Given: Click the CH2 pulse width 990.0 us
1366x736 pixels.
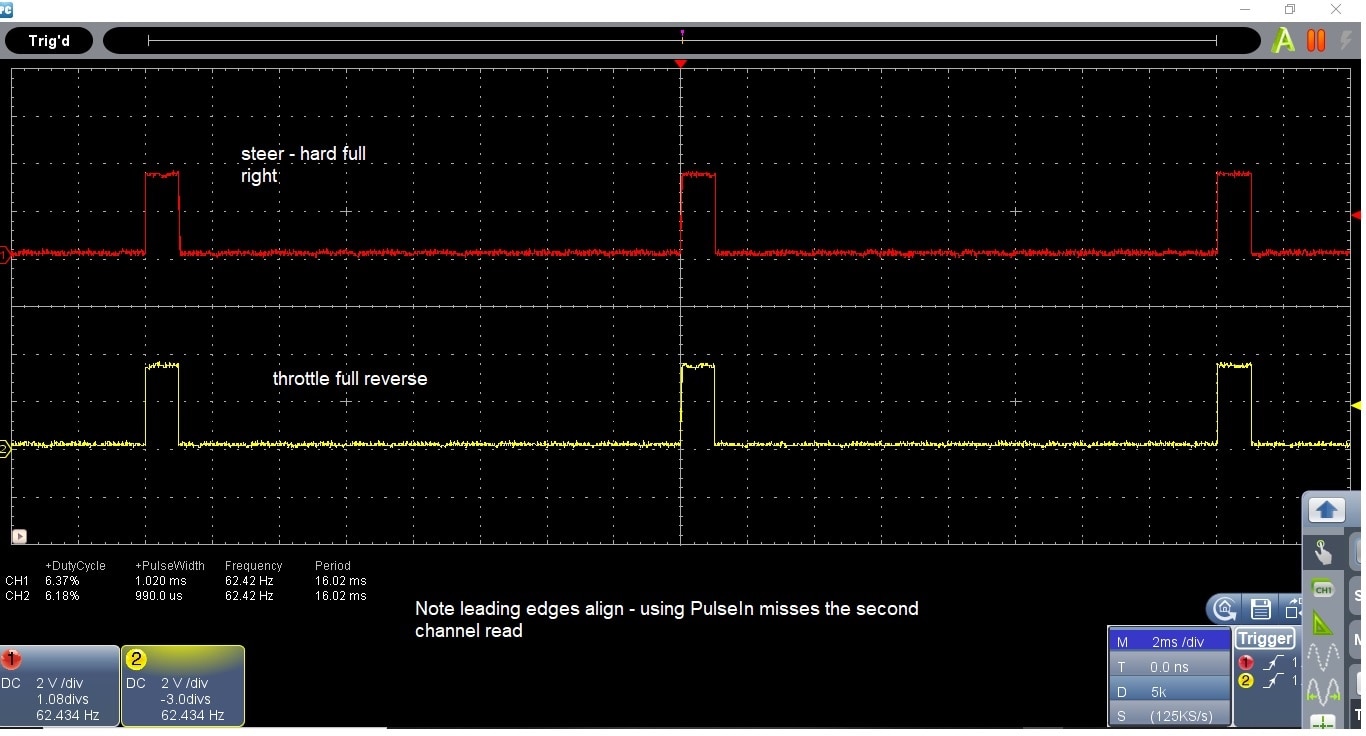Looking at the screenshot, I should [x=161, y=596].
